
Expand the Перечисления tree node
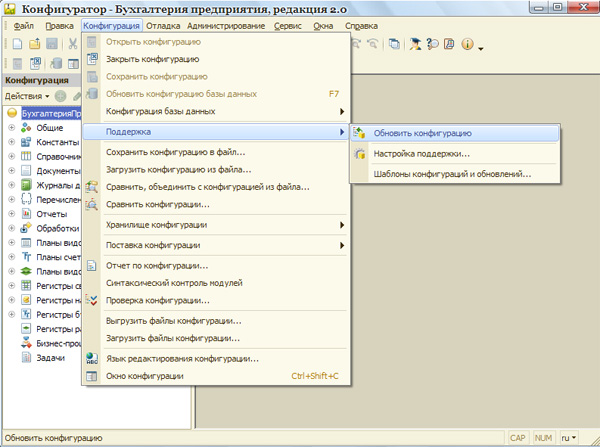[11, 199]
